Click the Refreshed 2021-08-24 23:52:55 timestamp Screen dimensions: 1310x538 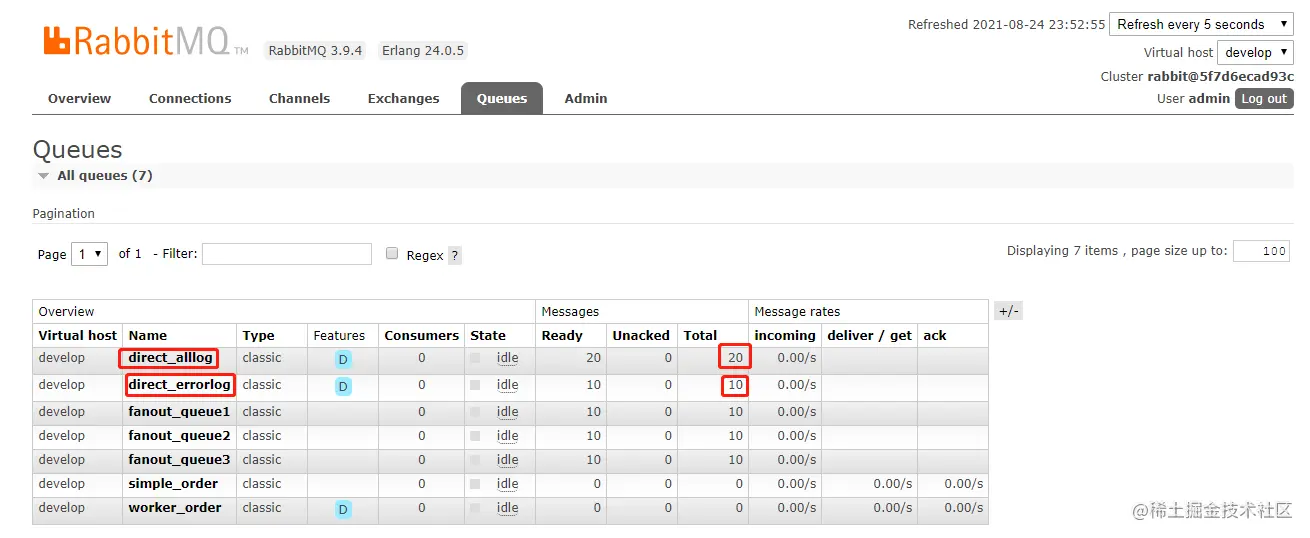[1007, 24]
